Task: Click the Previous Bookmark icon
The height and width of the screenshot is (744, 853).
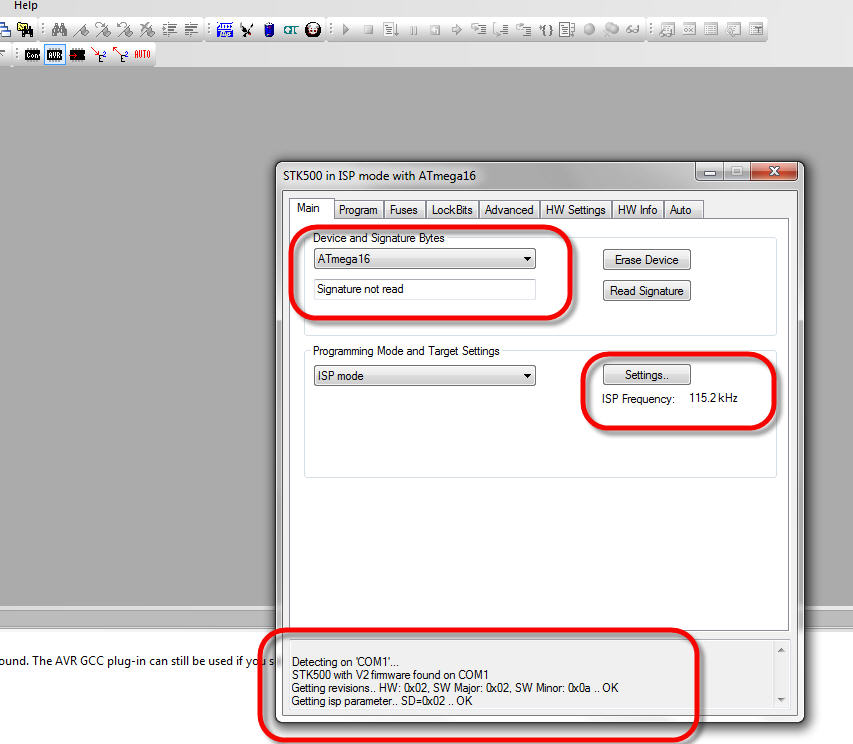Action: pyautogui.click(x=125, y=29)
